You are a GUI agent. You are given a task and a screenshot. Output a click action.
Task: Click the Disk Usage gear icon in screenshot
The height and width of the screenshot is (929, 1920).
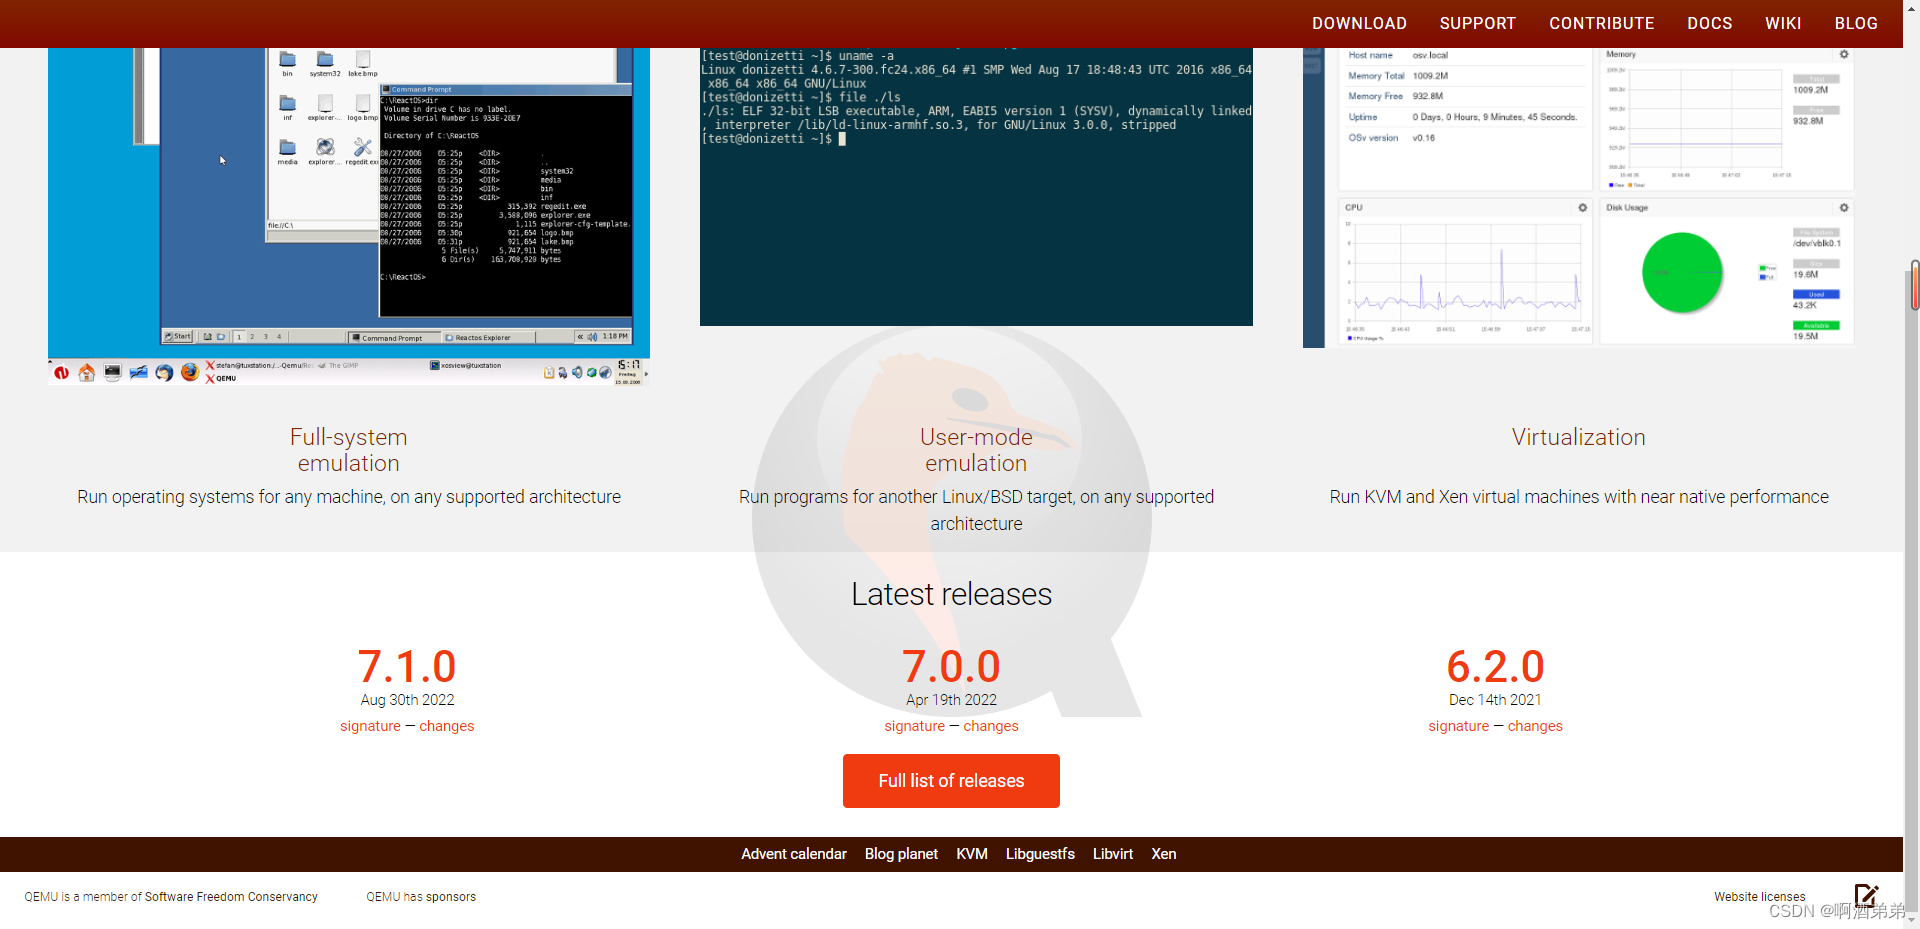tap(1844, 208)
